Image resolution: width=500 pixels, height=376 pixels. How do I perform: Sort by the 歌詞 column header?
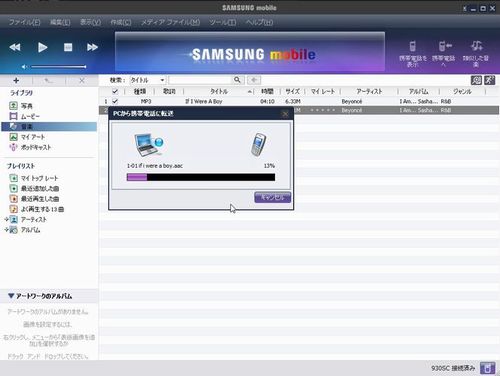pyautogui.click(x=169, y=91)
